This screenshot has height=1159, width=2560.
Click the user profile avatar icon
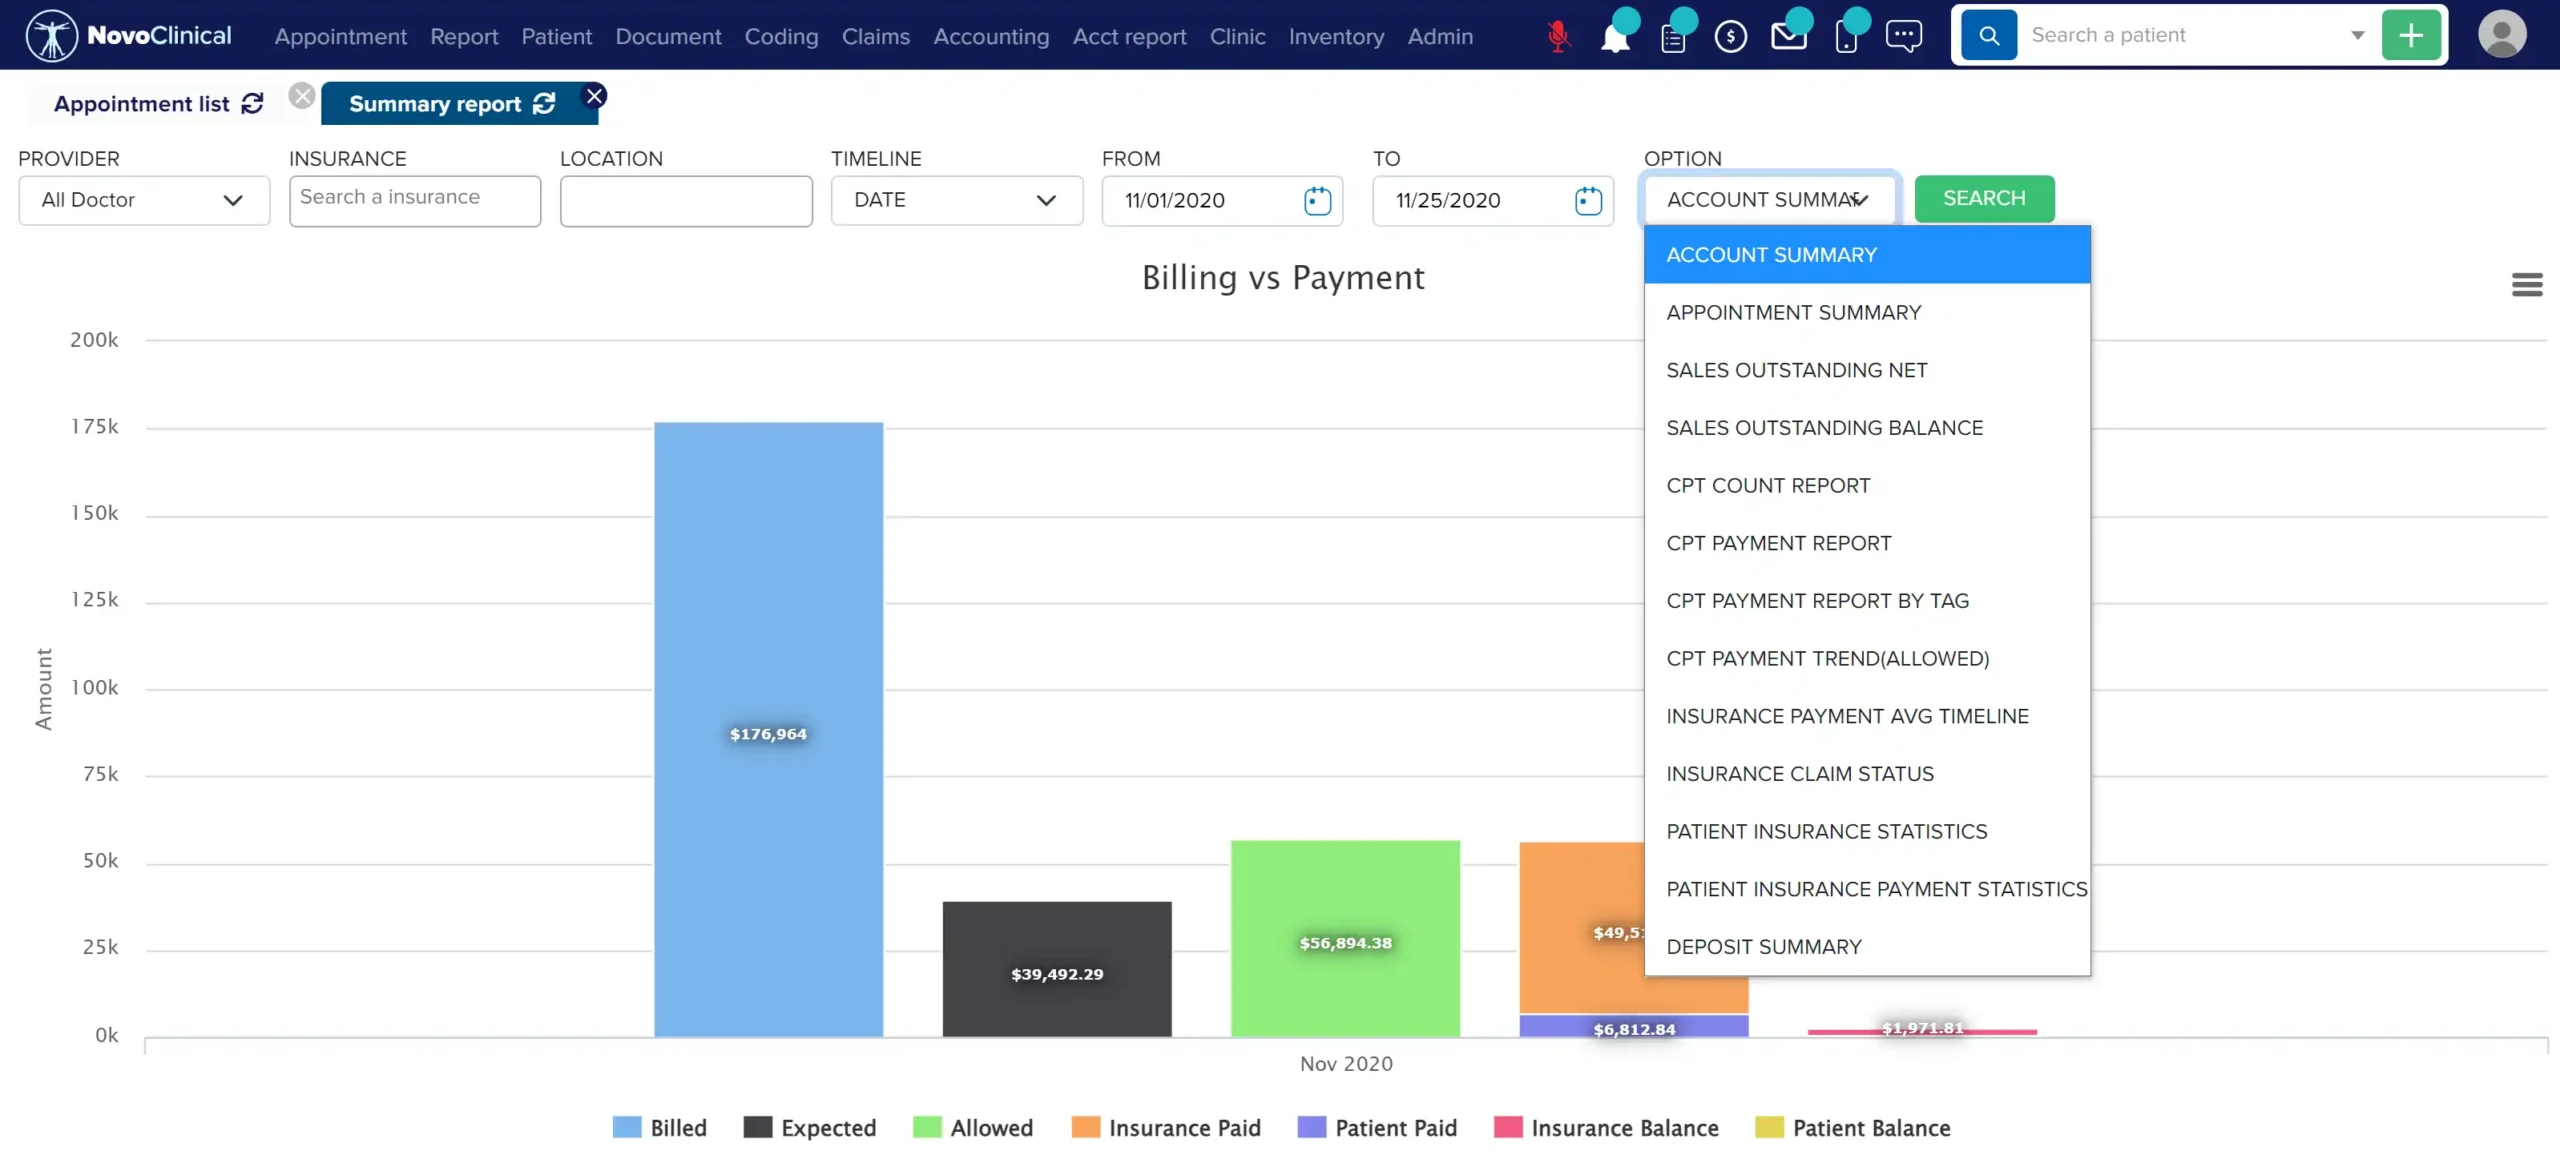click(x=2503, y=33)
